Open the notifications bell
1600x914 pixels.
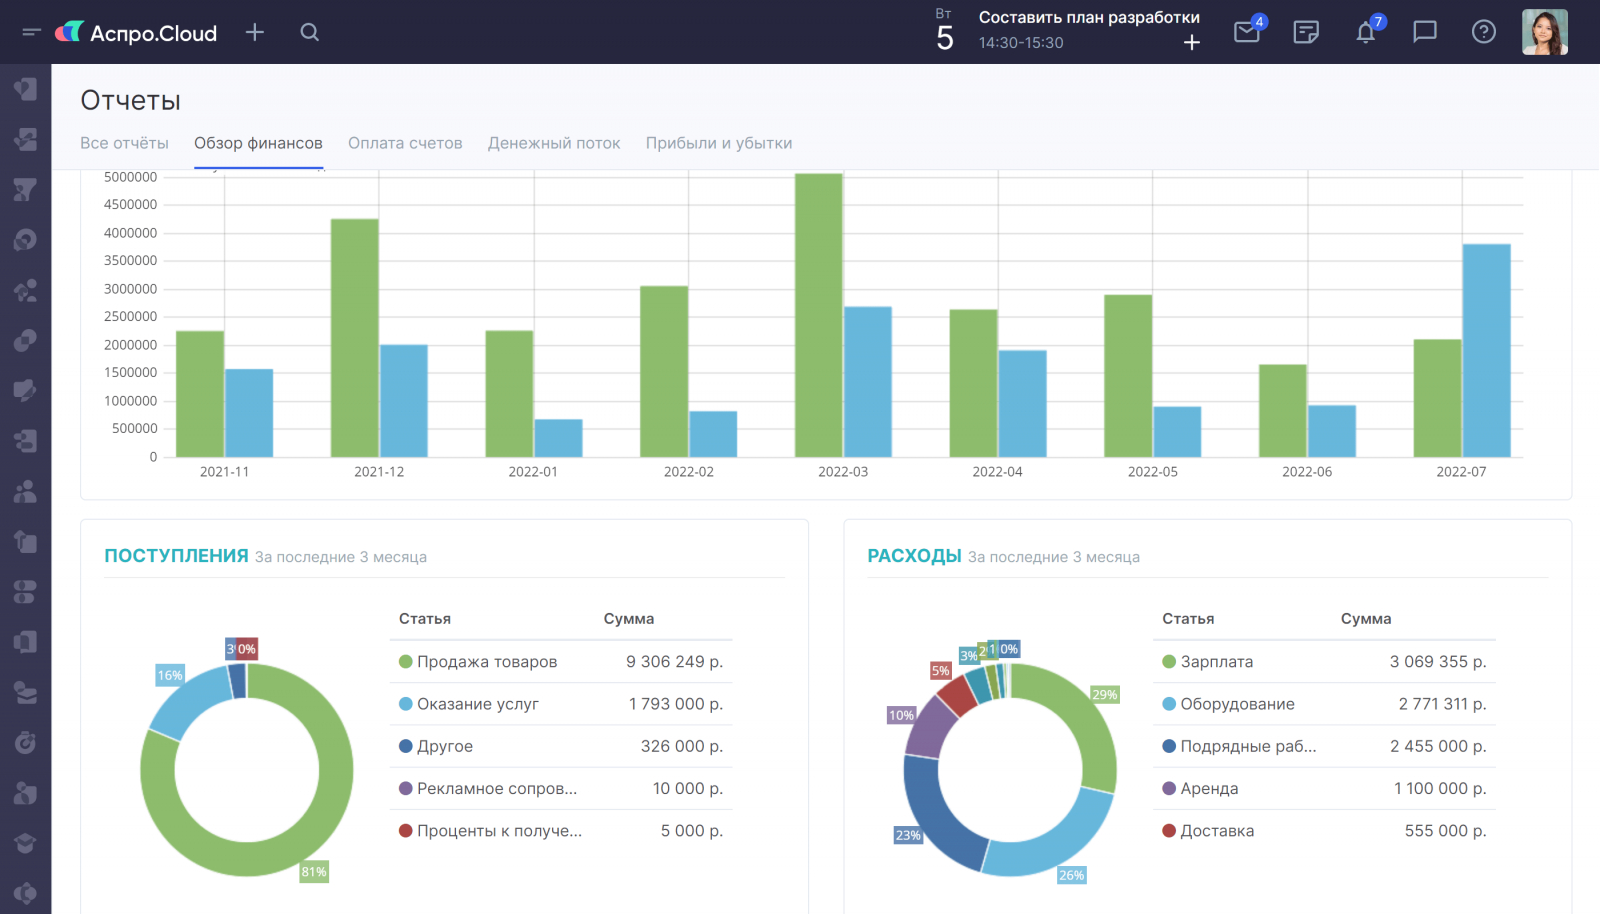pyautogui.click(x=1366, y=32)
